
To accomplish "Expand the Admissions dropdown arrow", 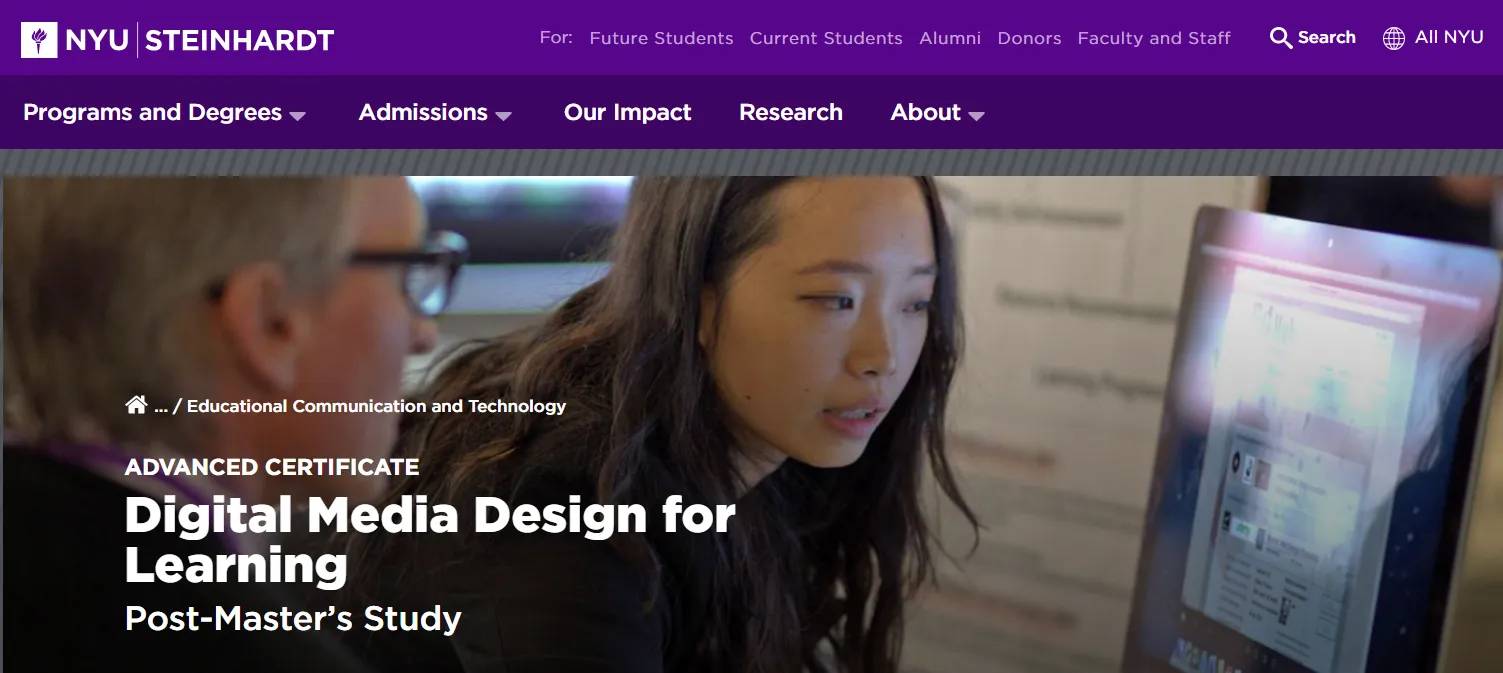I will (503, 116).
